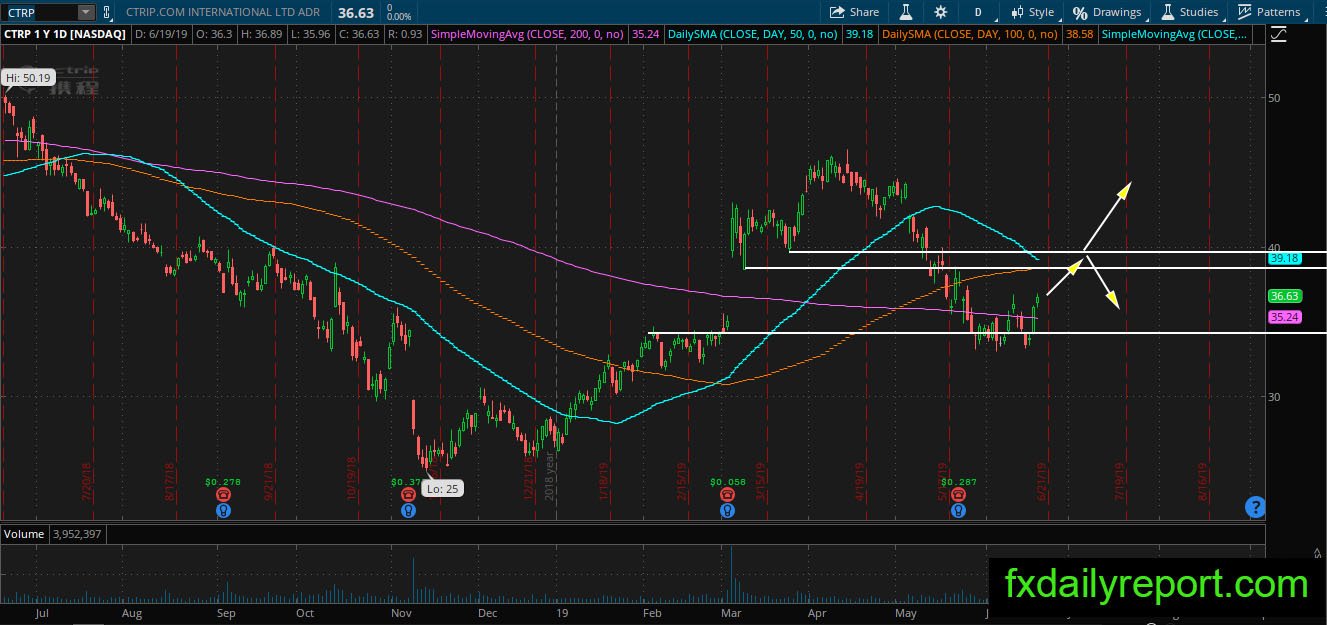1327x625 pixels.
Task: Click the earnings phone icon labeled $0.278
Action: click(x=222, y=494)
